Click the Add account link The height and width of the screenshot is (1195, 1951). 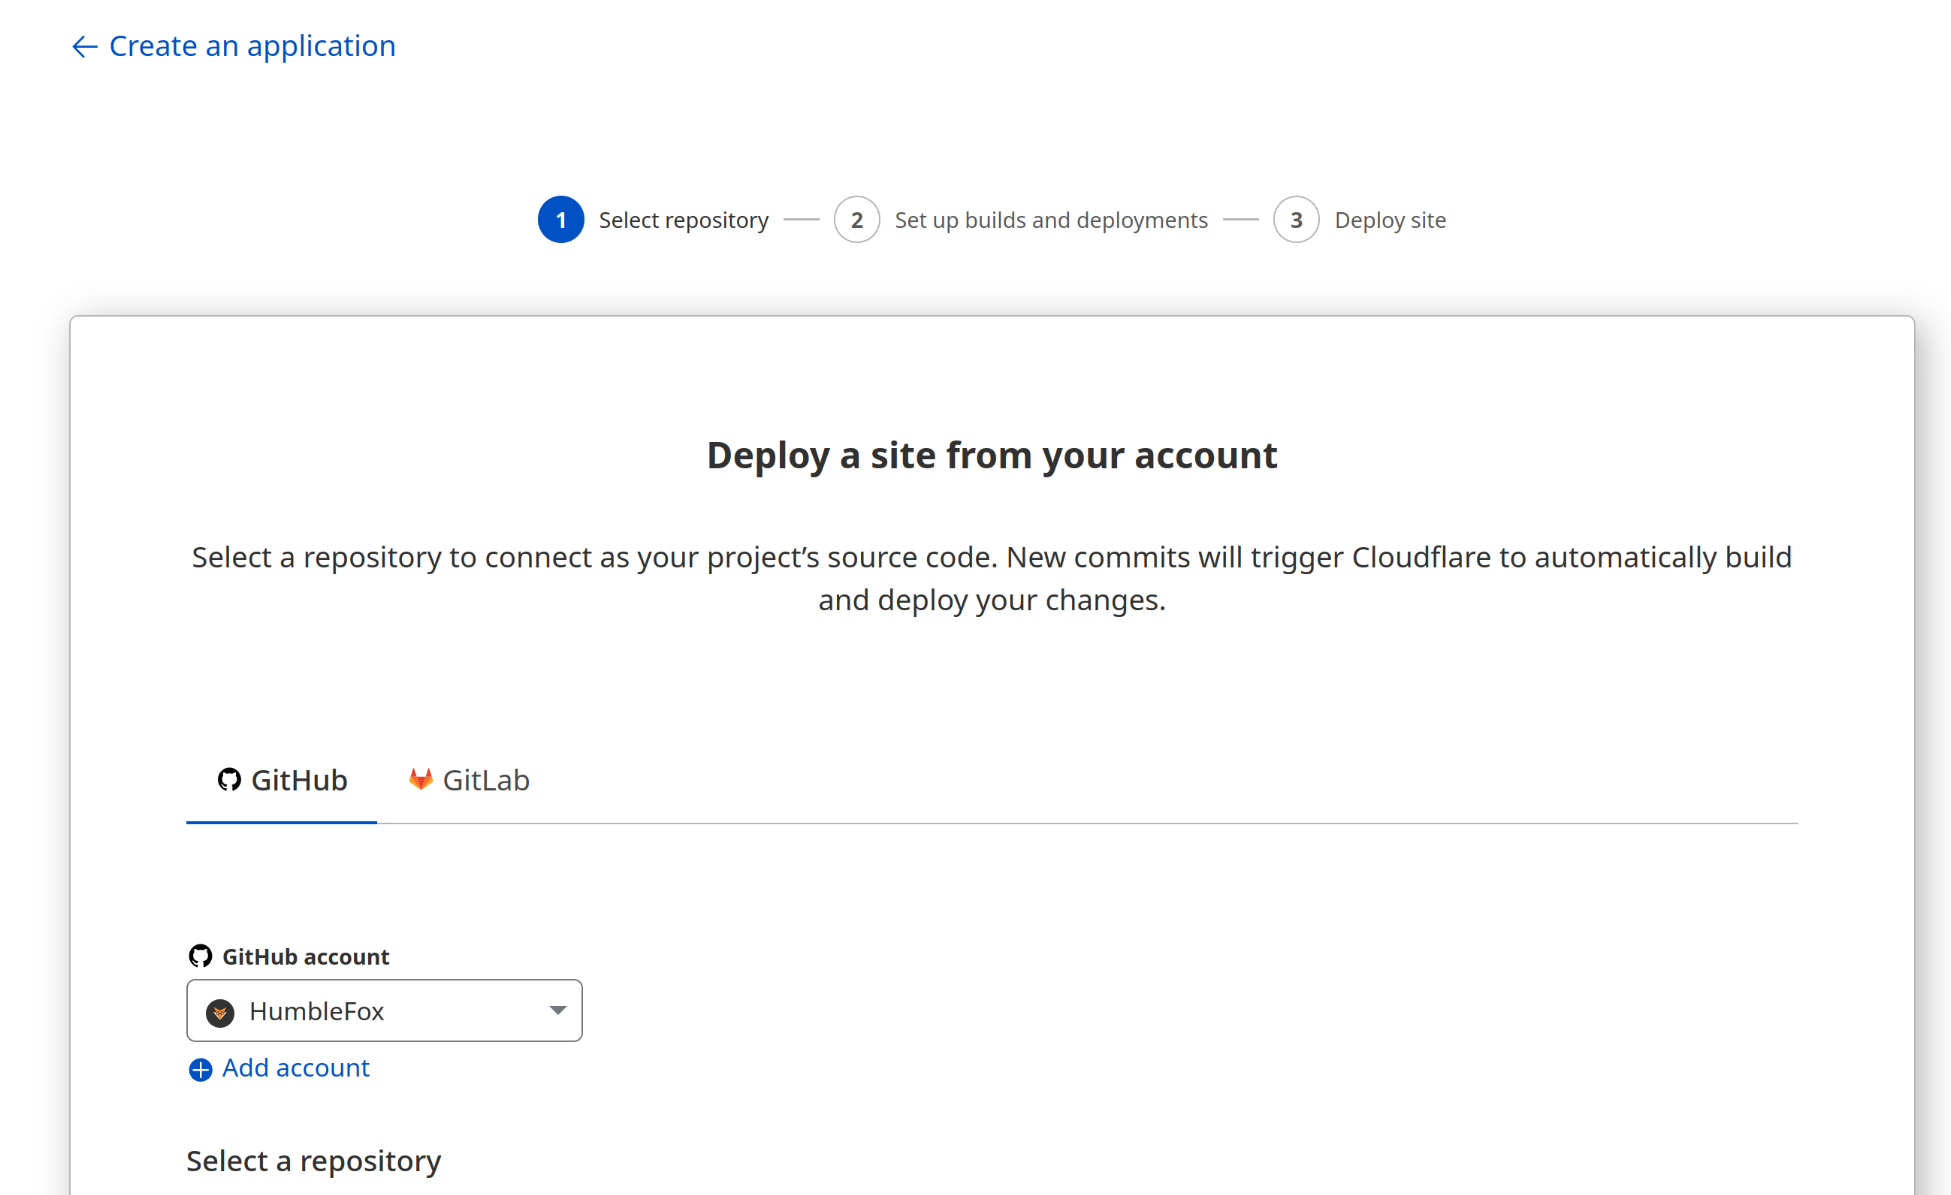tap(295, 1068)
